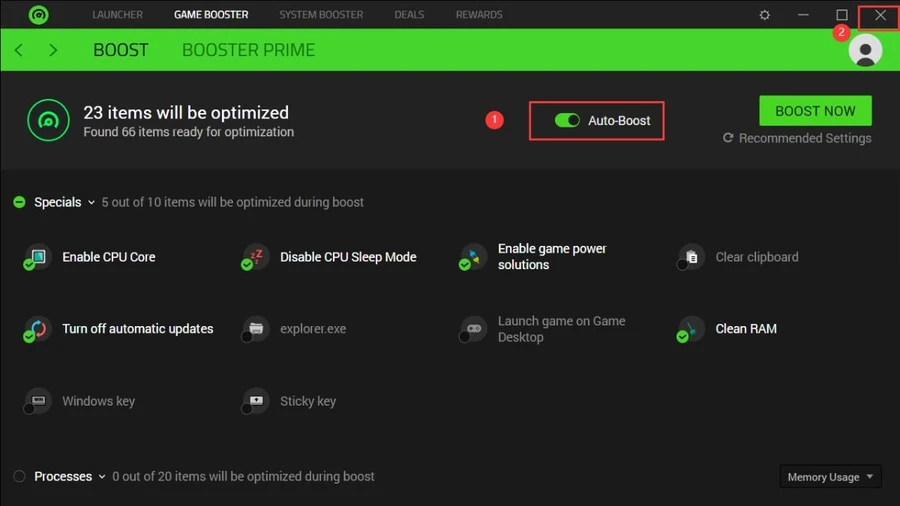Enable the Clear clipboard option
This screenshot has height=506, width=900.
pyautogui.click(x=690, y=257)
